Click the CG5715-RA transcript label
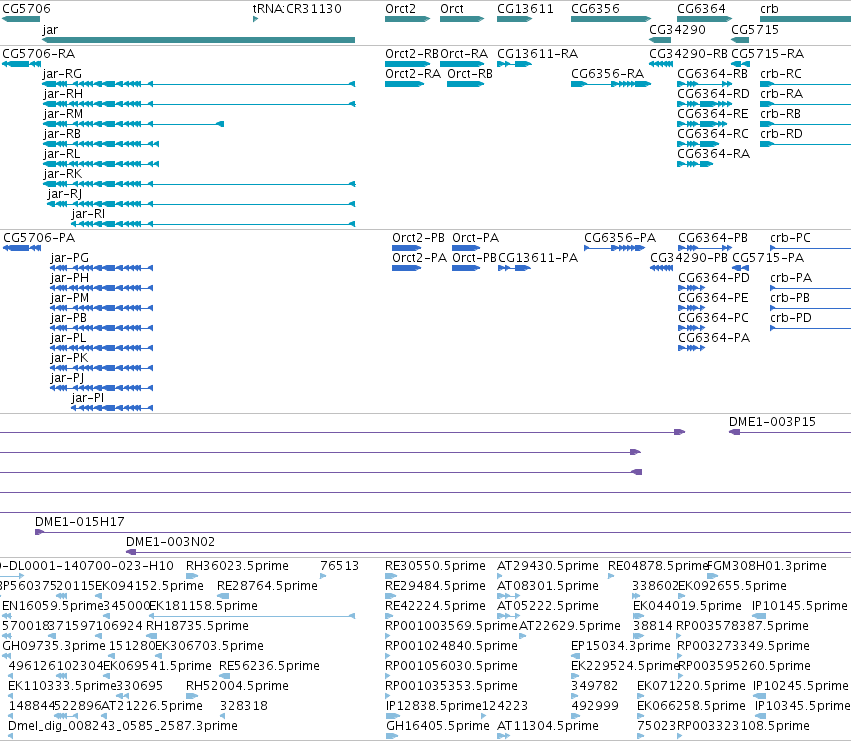851x741 pixels. click(767, 54)
